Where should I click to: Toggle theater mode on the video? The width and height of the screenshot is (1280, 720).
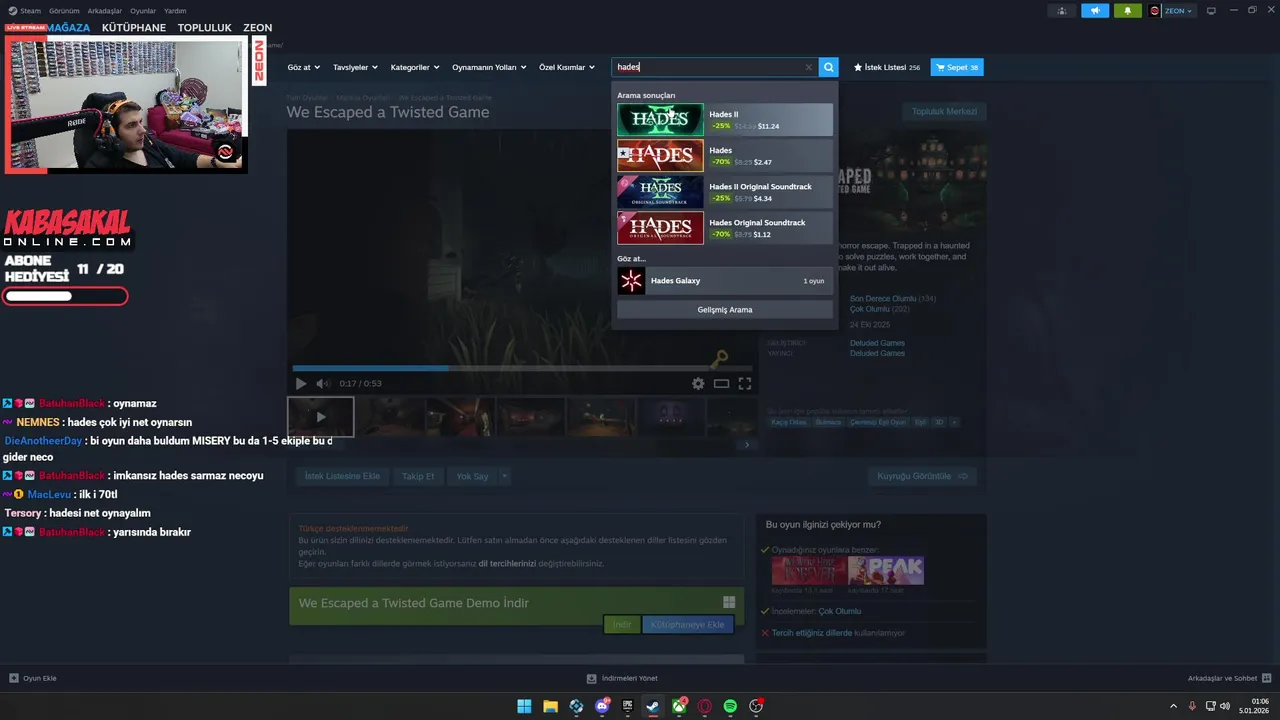point(721,383)
